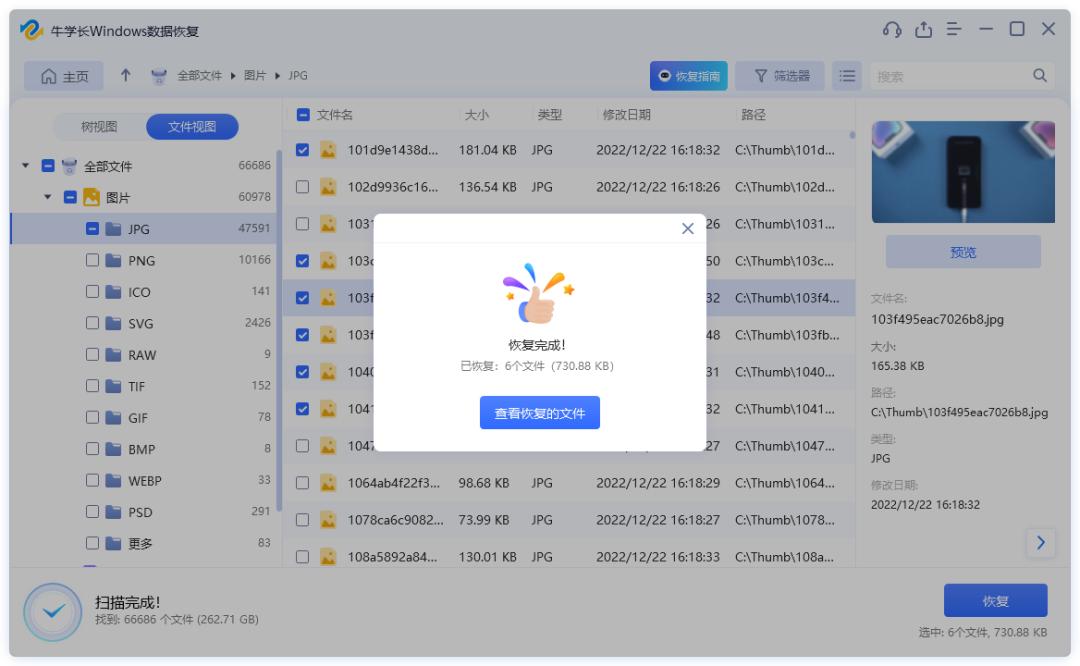Click the share/export icon in title bar
The height and width of the screenshot is (666, 1080).
point(923,30)
